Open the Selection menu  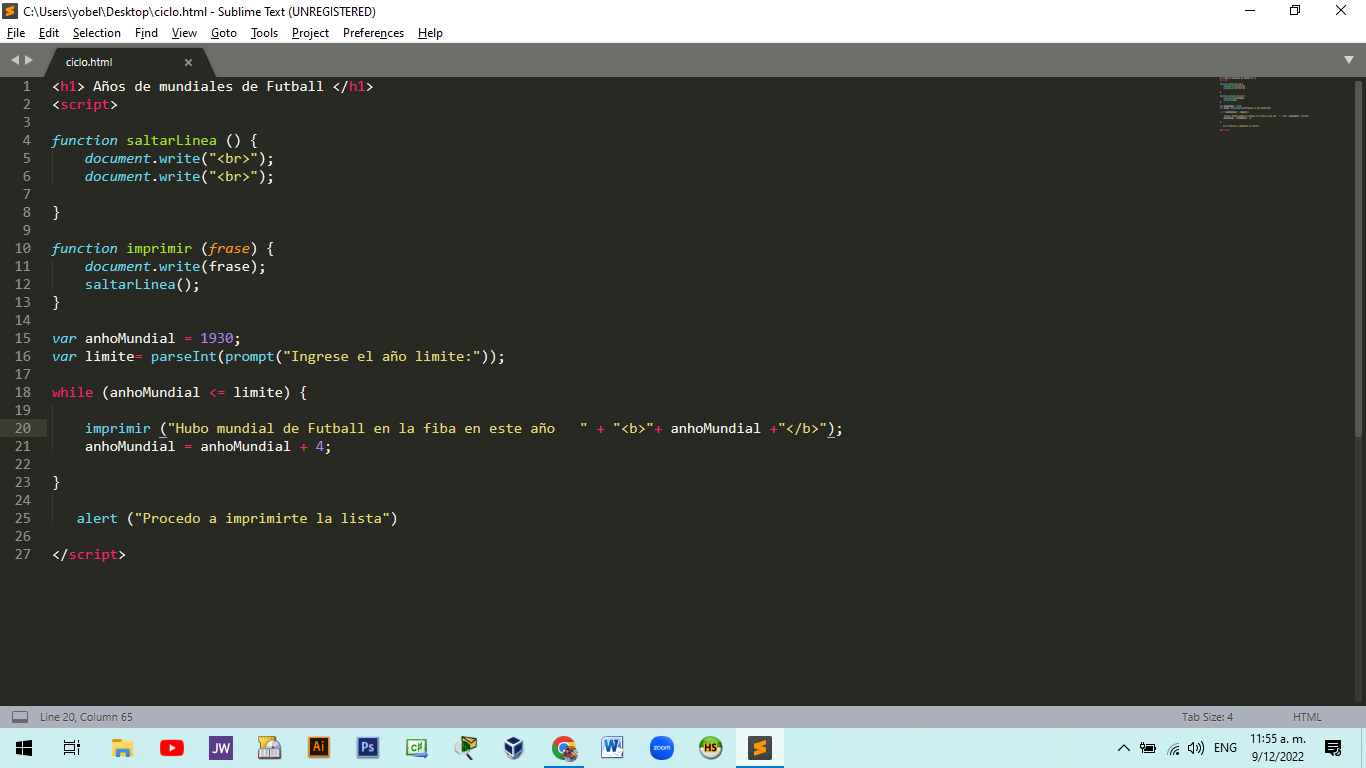click(97, 33)
